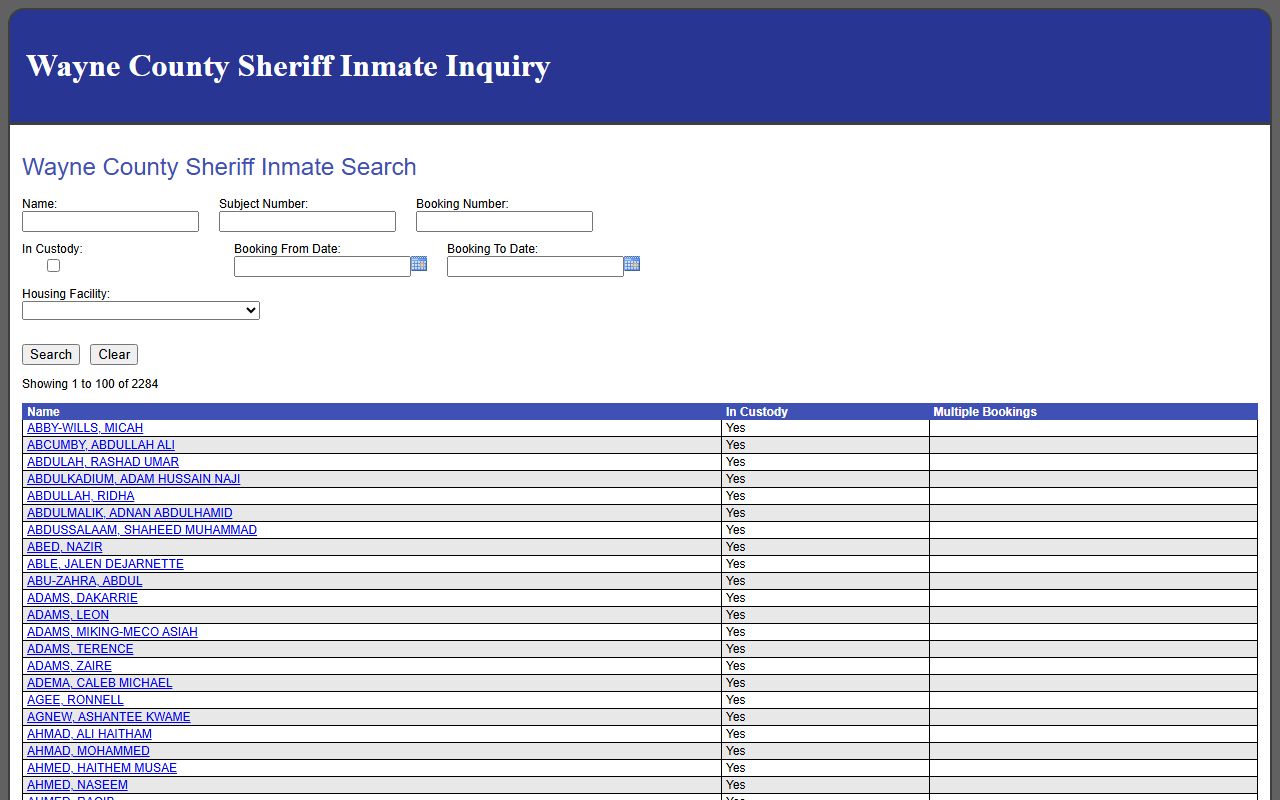
Task: Open inmate ADAMS, ZAIRE
Action: [69, 666]
